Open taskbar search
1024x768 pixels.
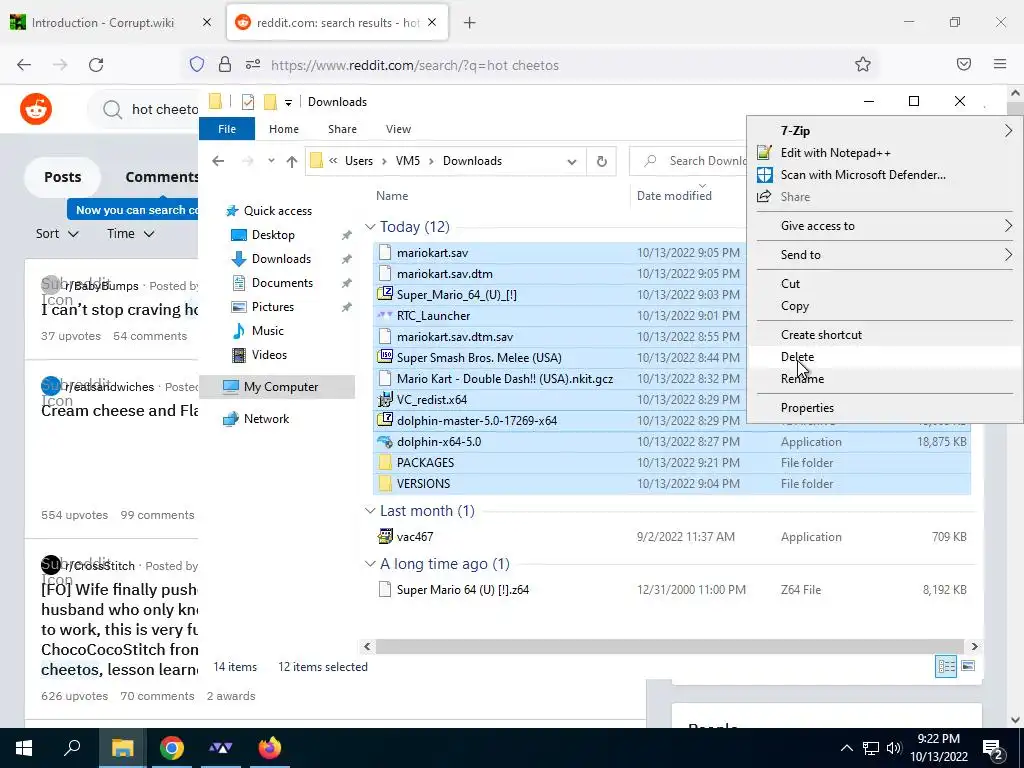click(72, 748)
